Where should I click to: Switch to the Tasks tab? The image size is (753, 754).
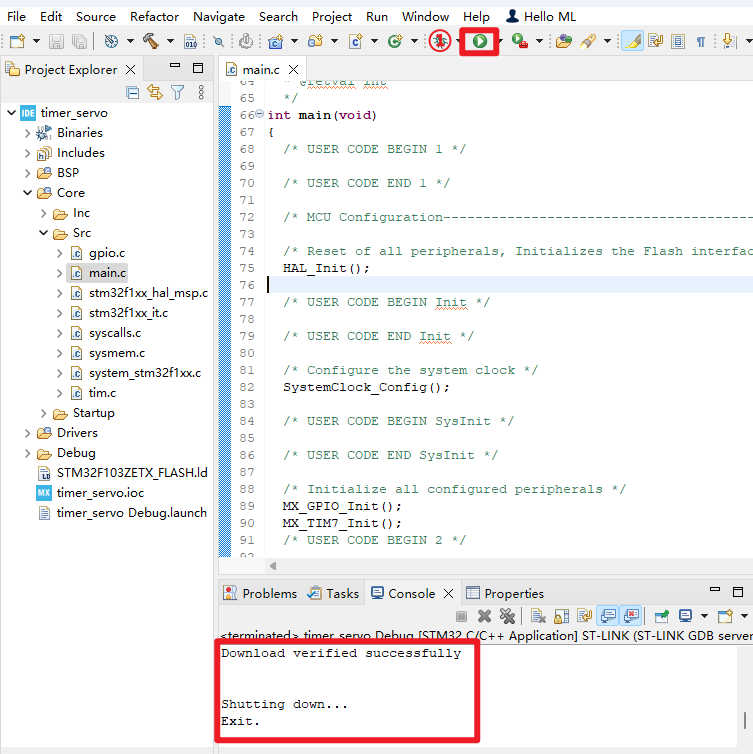pyautogui.click(x=334, y=593)
